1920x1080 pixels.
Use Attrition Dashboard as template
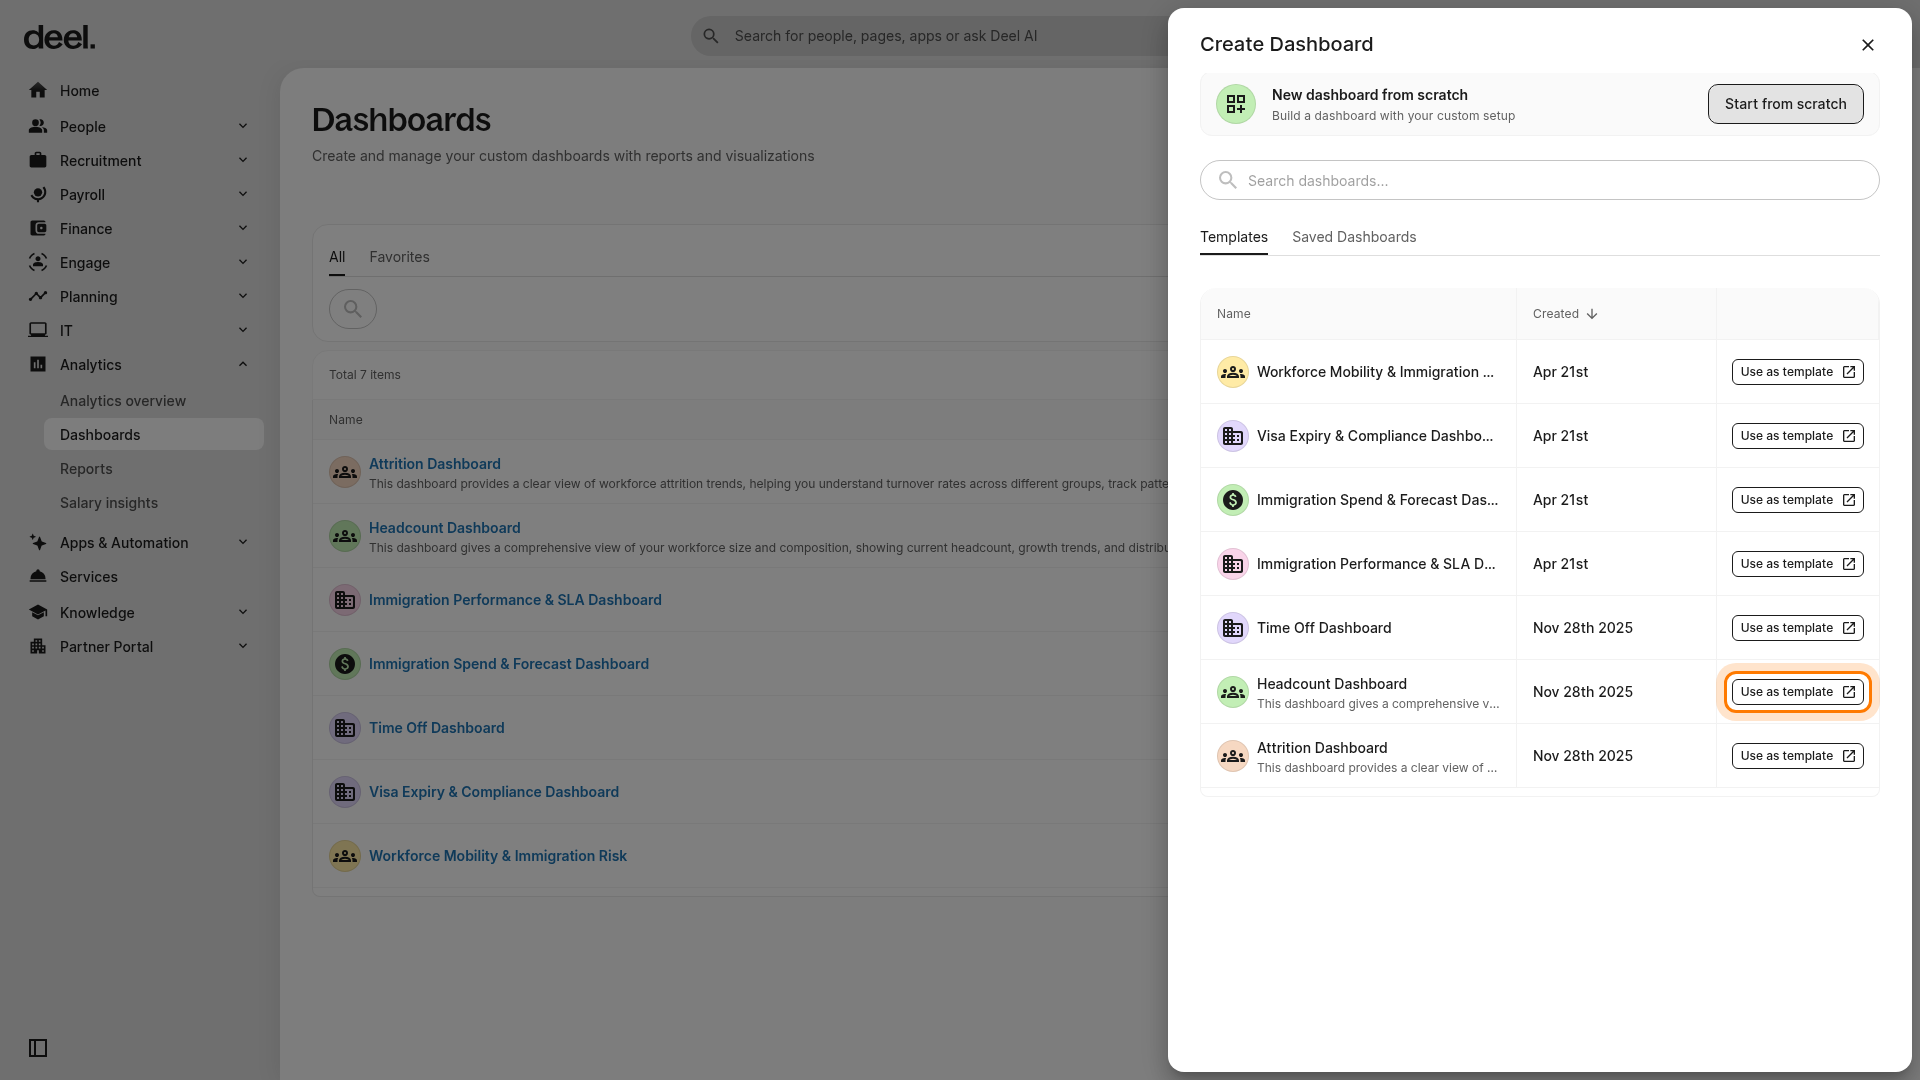click(1798, 756)
